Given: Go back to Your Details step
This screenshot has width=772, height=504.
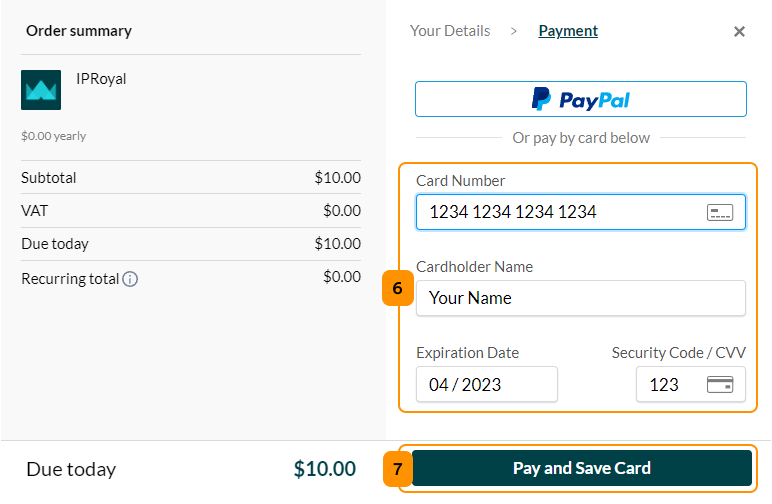Looking at the screenshot, I should 450,31.
